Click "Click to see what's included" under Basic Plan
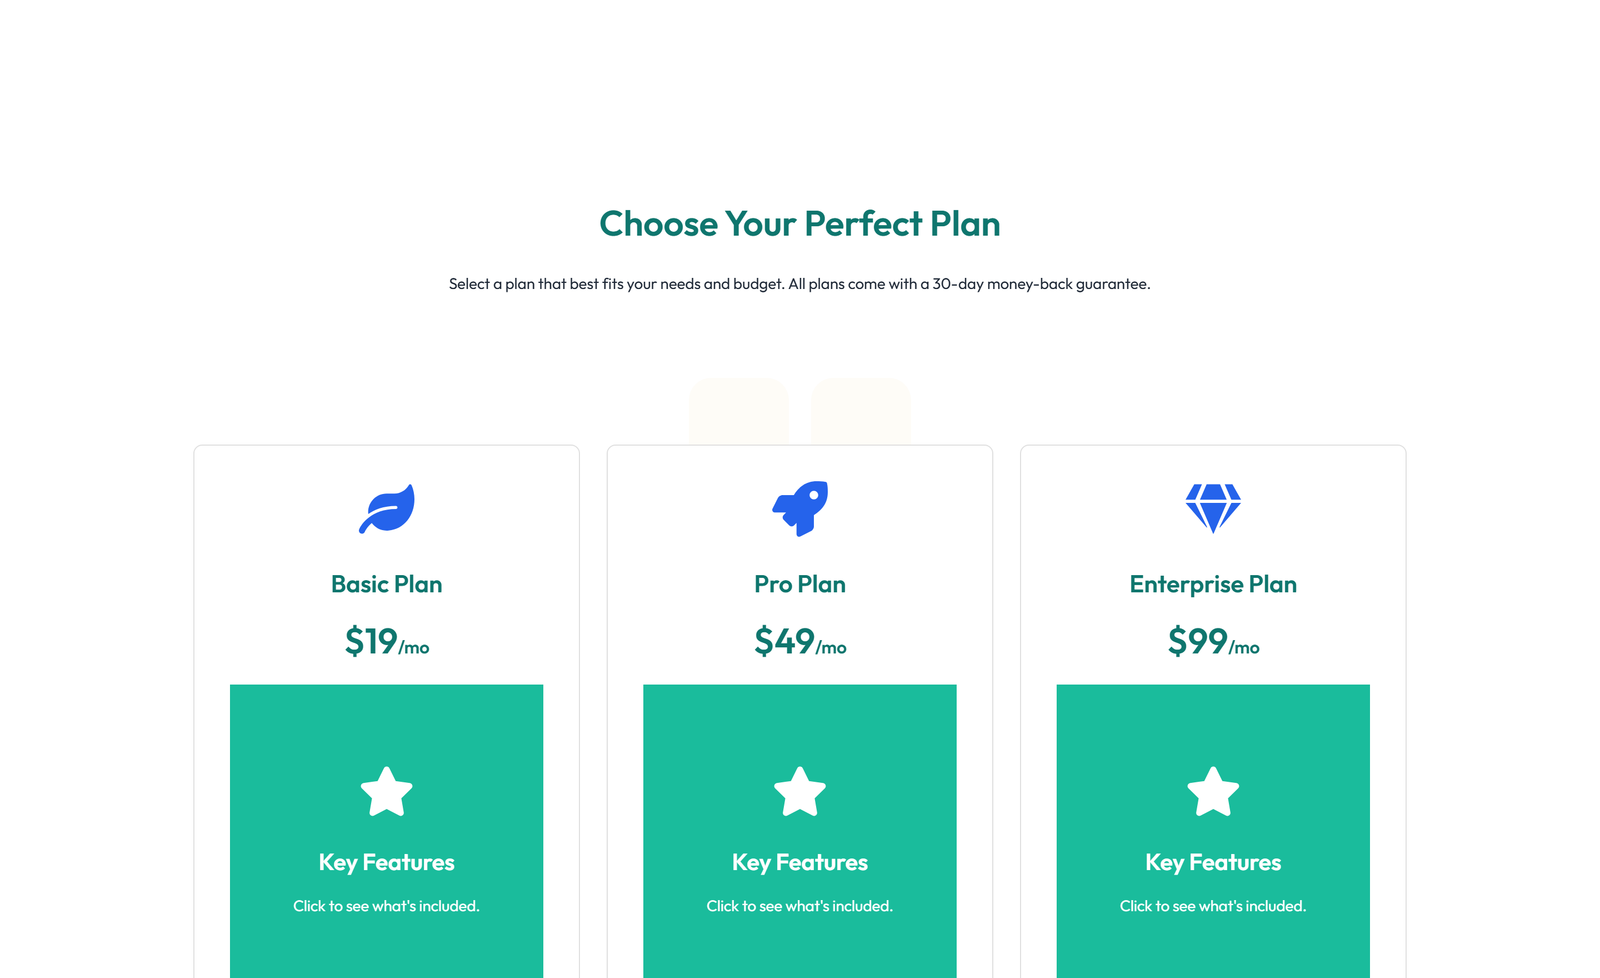Viewport: 1600px width, 978px height. click(x=387, y=906)
